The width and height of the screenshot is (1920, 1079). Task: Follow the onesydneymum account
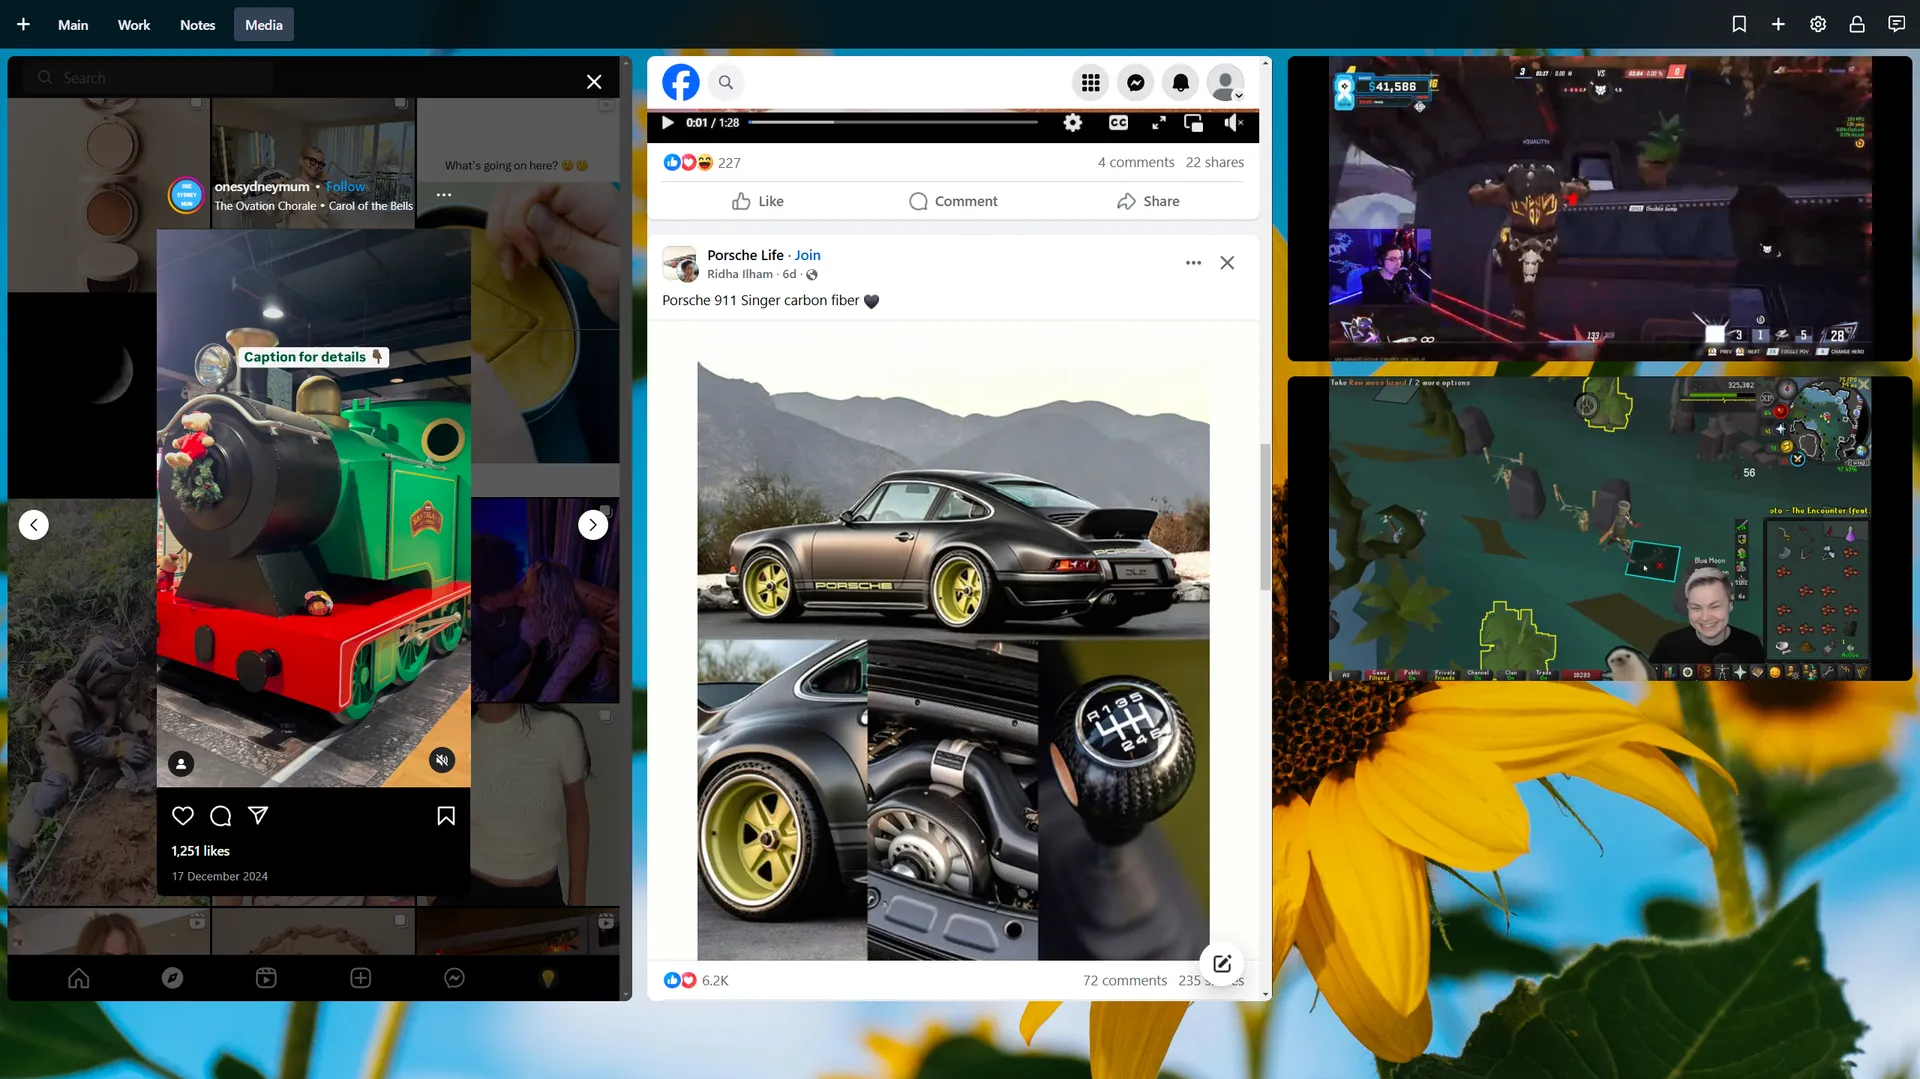pyautogui.click(x=346, y=186)
